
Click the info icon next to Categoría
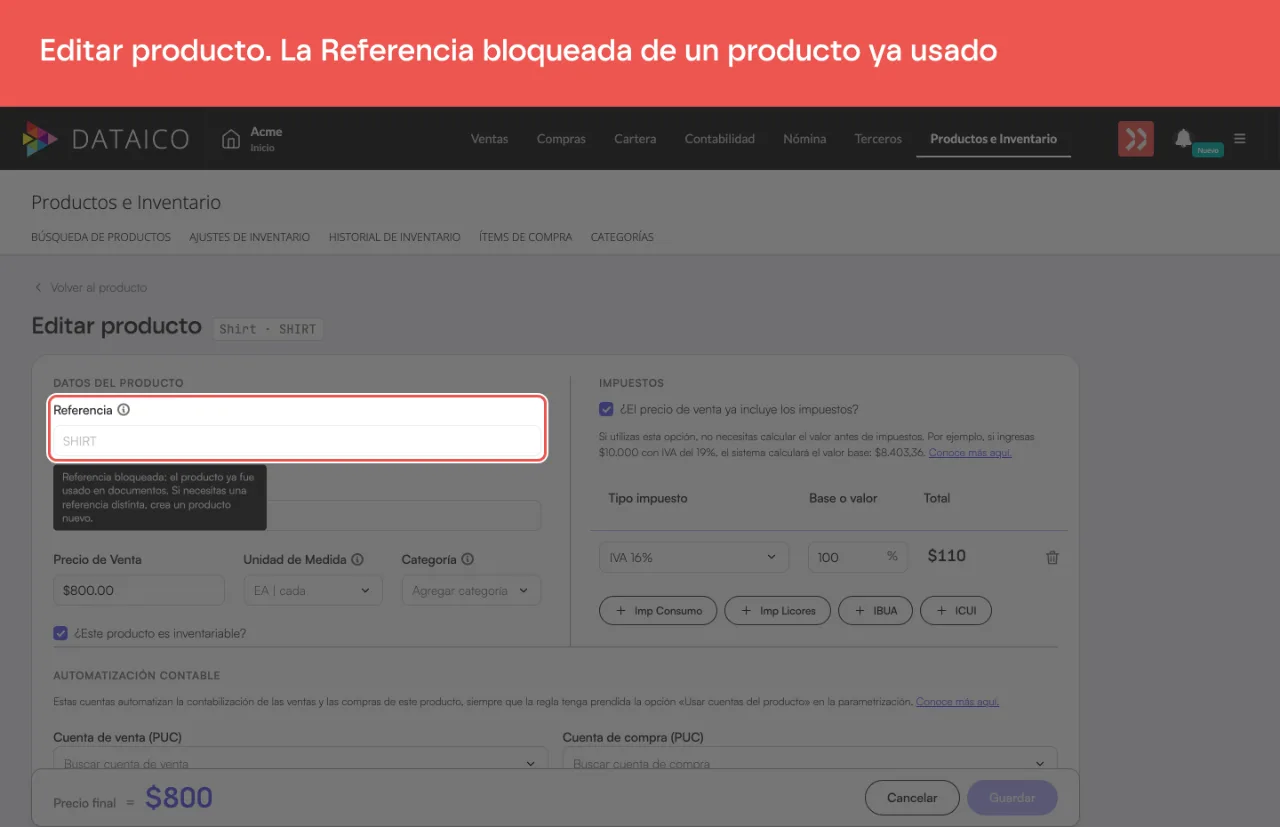(x=467, y=560)
